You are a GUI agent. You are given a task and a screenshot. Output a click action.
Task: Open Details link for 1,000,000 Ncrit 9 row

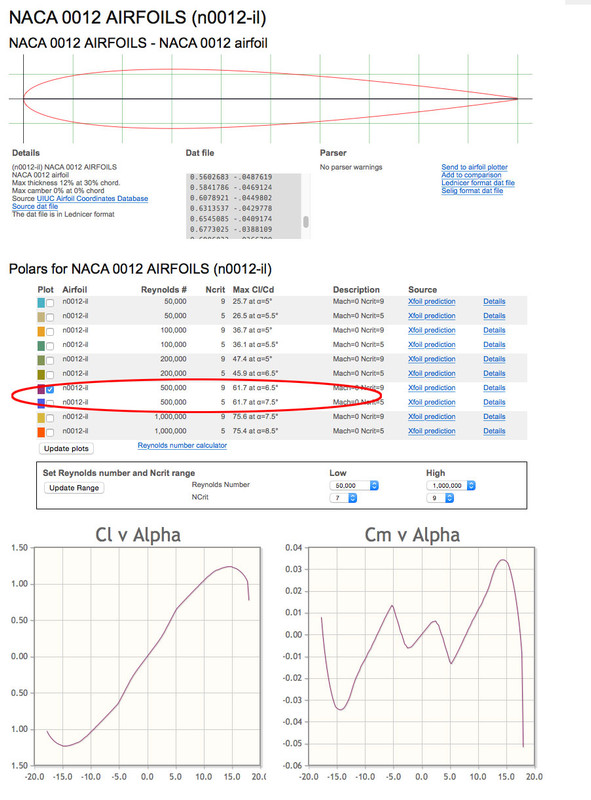pos(494,417)
